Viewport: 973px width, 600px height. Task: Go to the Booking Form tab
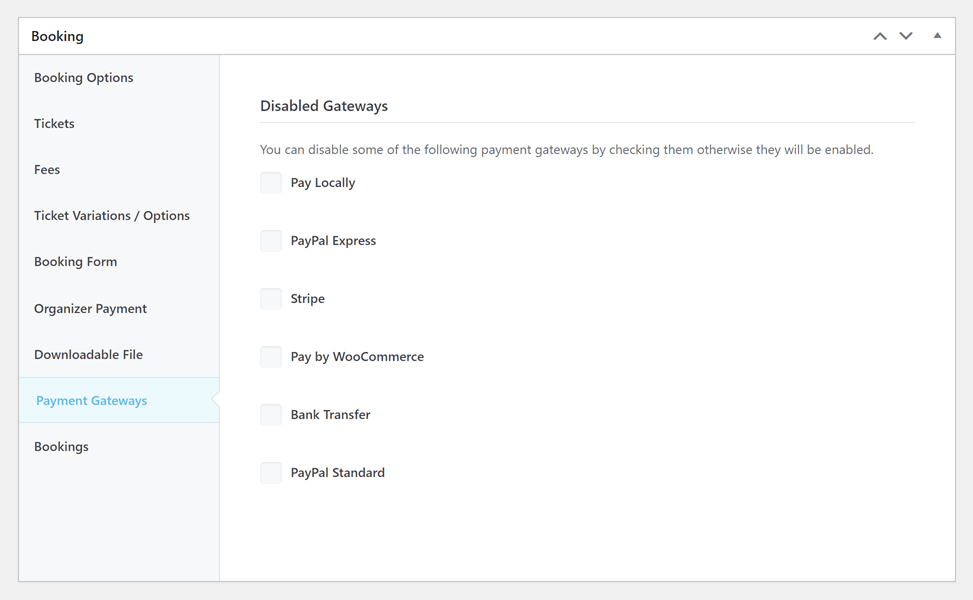click(75, 262)
